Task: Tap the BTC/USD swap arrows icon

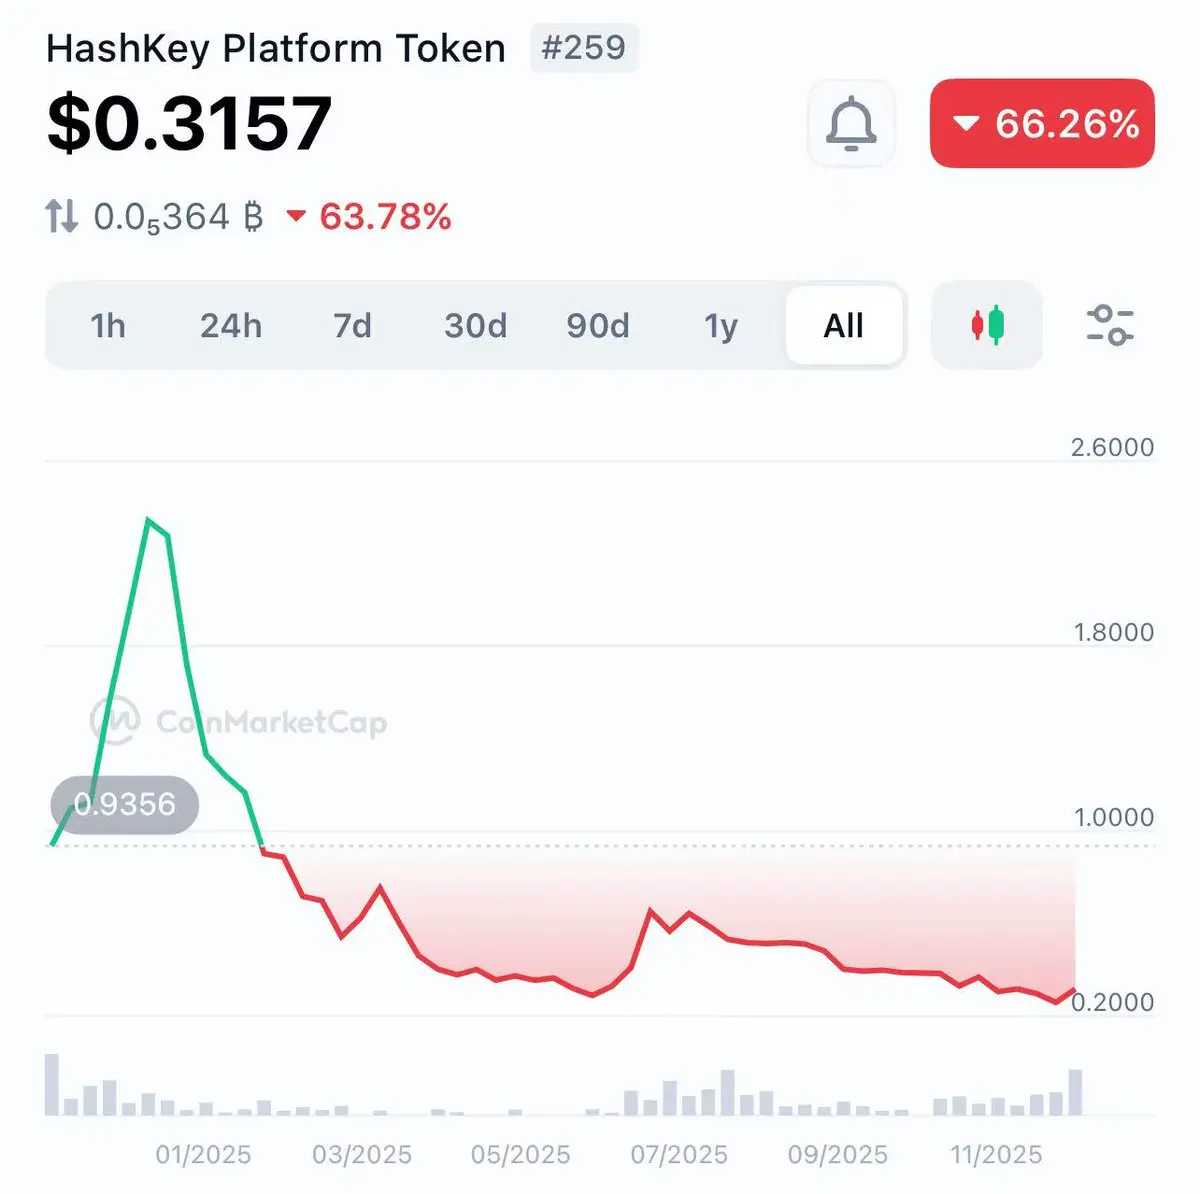Action: click(x=61, y=216)
